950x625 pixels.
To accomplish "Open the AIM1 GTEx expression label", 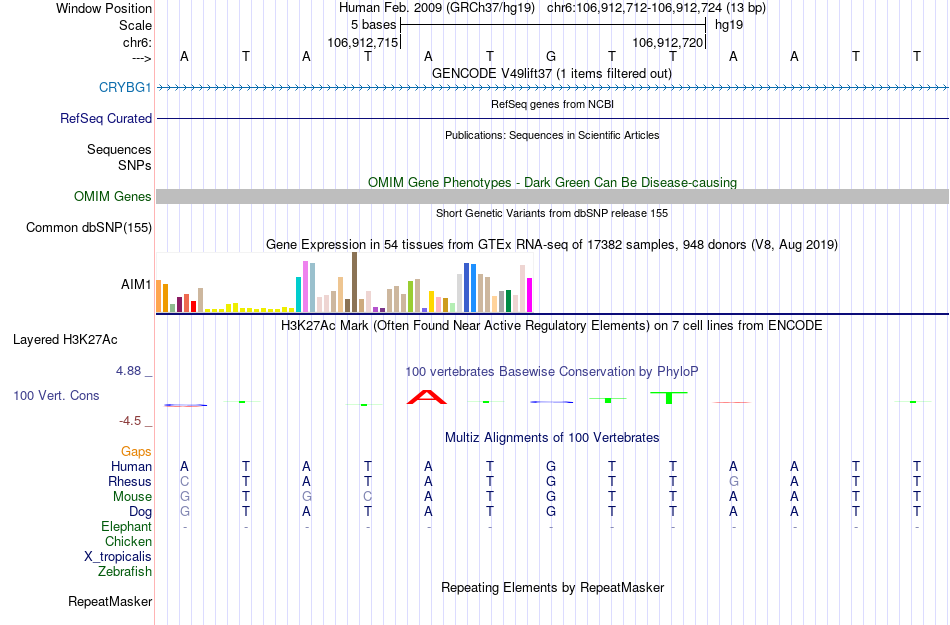I will click(x=136, y=284).
